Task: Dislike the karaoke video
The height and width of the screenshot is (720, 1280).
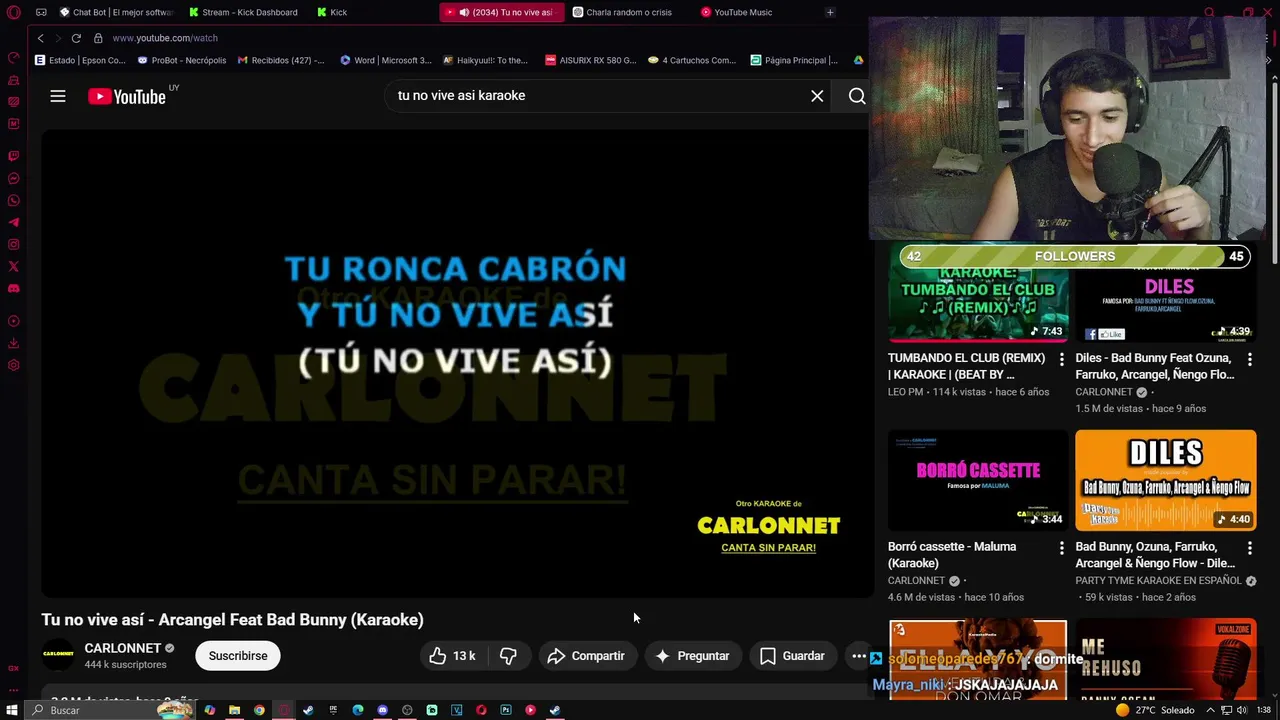Action: [x=508, y=656]
